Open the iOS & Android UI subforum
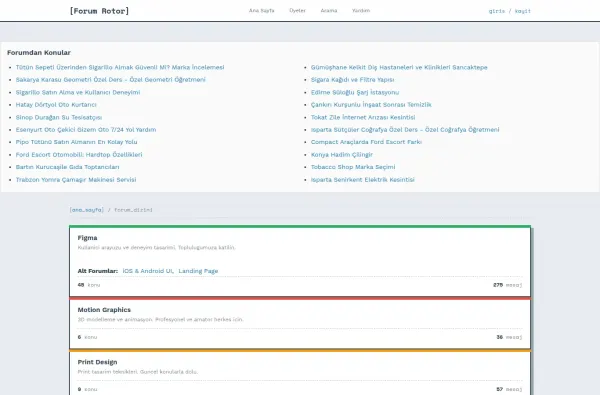600x395 pixels. coord(148,271)
